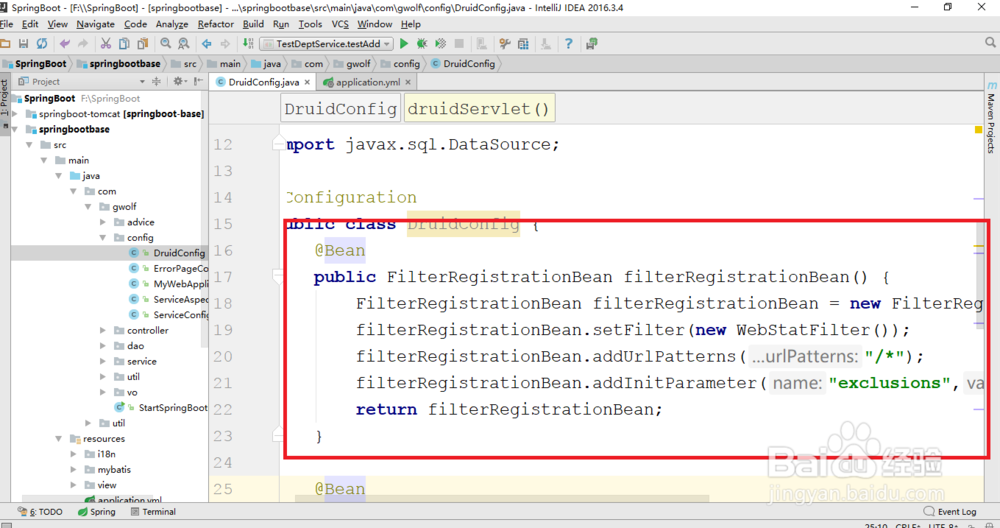
Task: Click the DruidConfig structure breadcrumb above editor
Action: tap(341, 109)
